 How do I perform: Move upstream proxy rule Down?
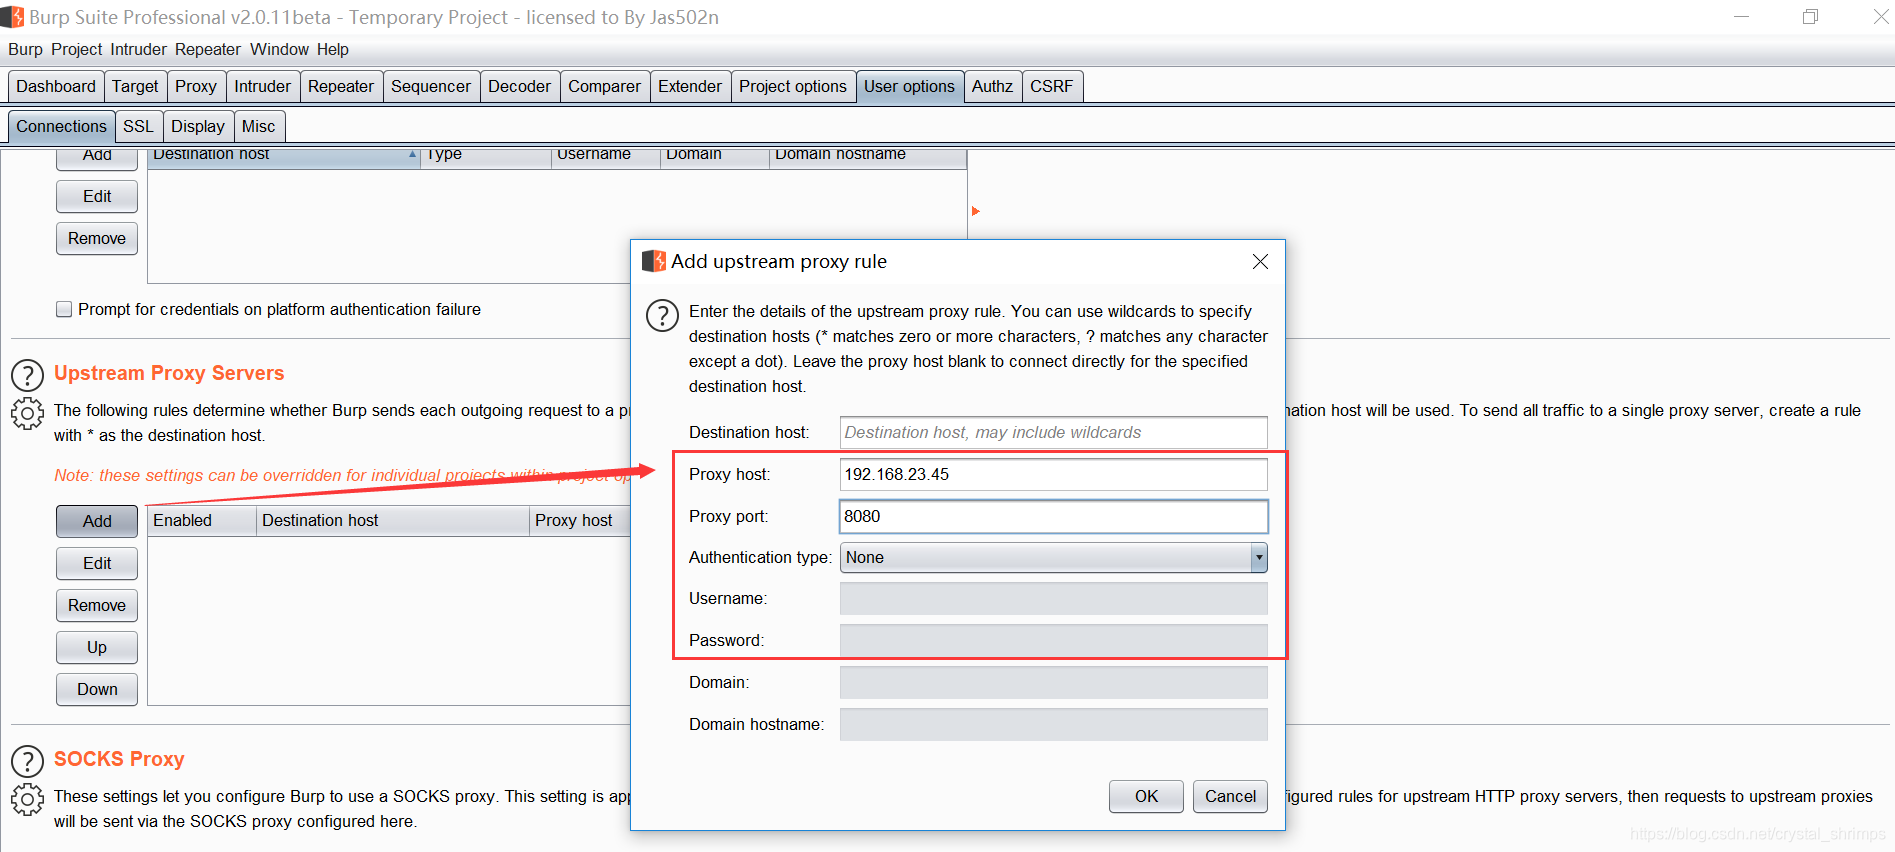[x=97, y=689]
